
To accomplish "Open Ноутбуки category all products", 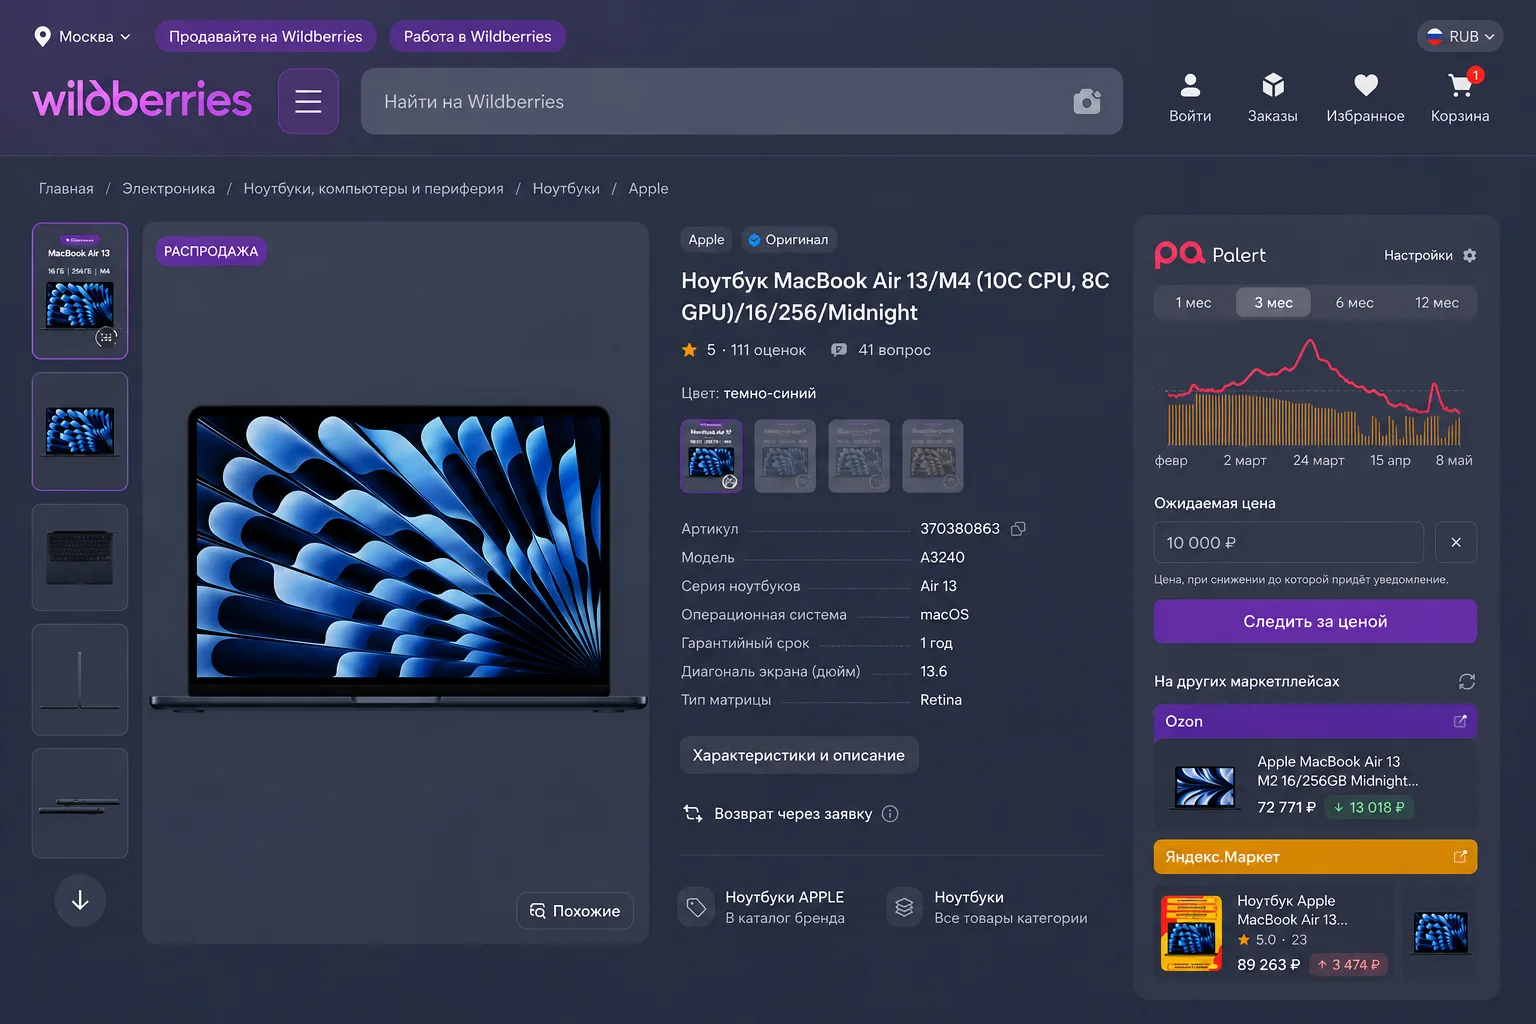I will [x=987, y=907].
